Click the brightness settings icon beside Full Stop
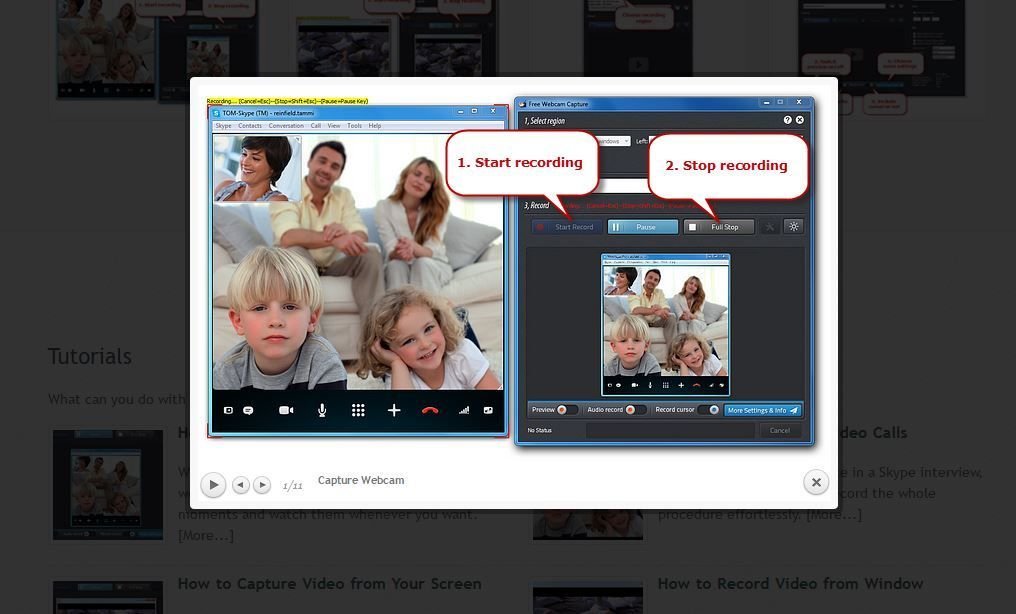The height and width of the screenshot is (614, 1016). (x=793, y=227)
